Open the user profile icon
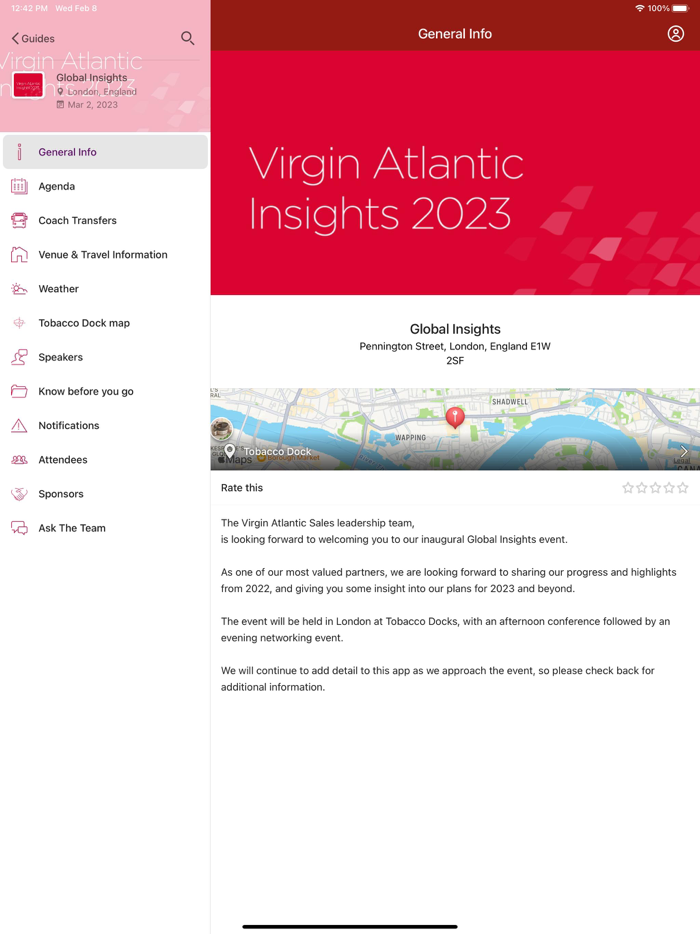Viewport: 700px width, 934px height. 676,34
